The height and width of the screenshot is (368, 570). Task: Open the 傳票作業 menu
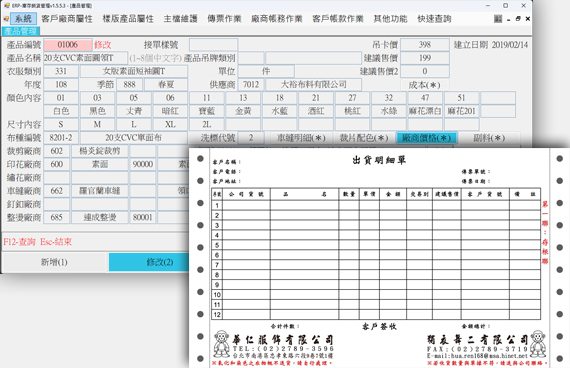224,19
